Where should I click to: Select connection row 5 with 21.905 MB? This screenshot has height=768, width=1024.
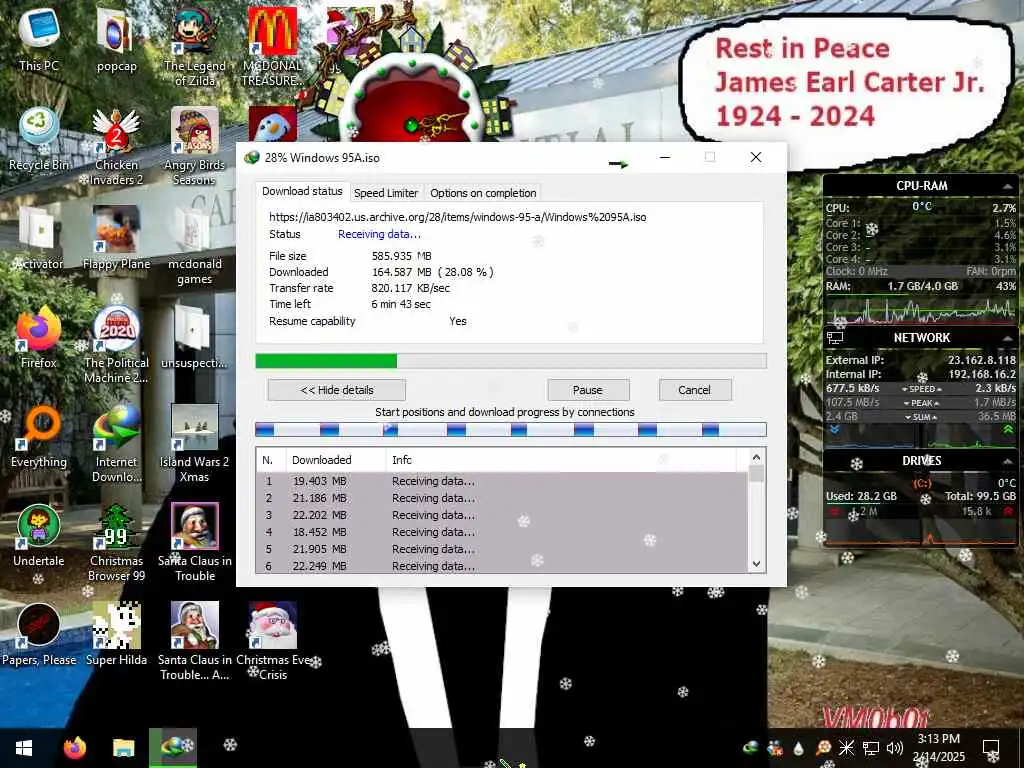point(502,549)
